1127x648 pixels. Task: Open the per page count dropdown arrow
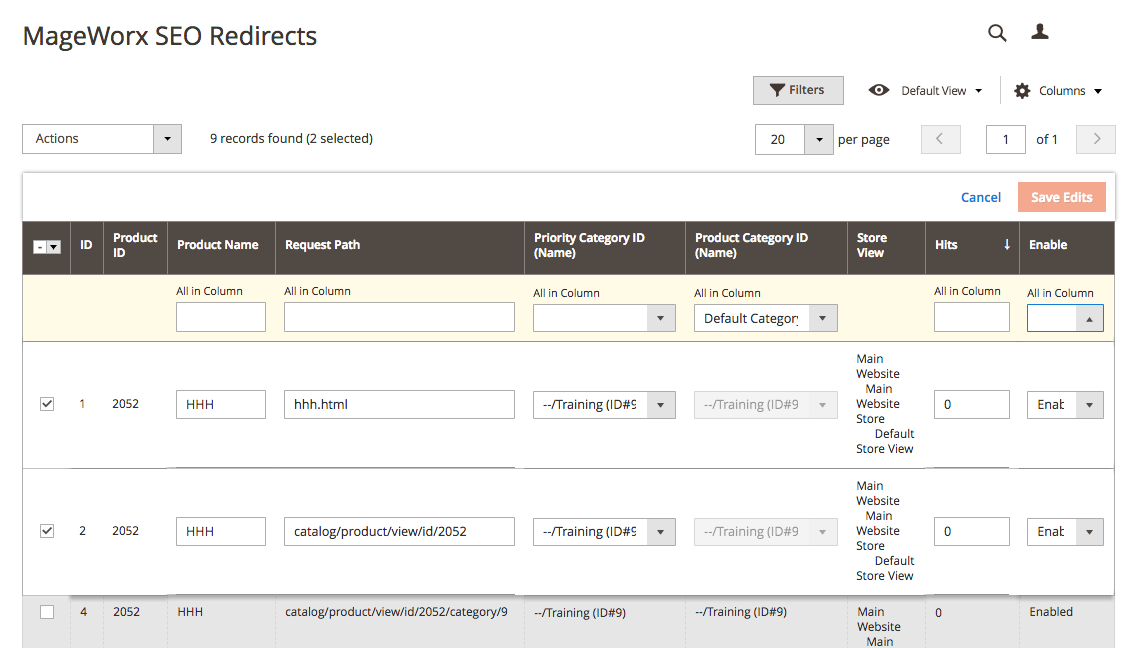pos(819,139)
